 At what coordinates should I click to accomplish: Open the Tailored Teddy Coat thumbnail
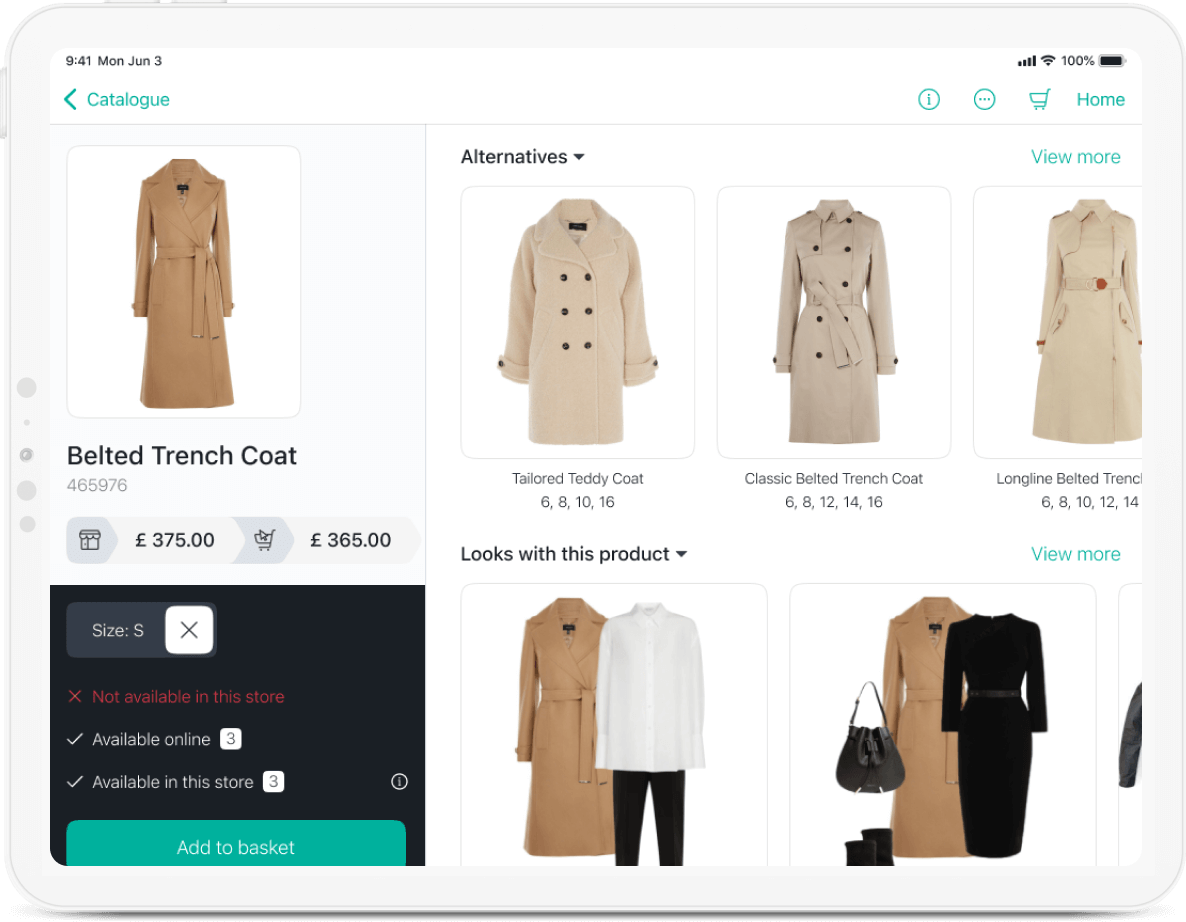[x=577, y=322]
